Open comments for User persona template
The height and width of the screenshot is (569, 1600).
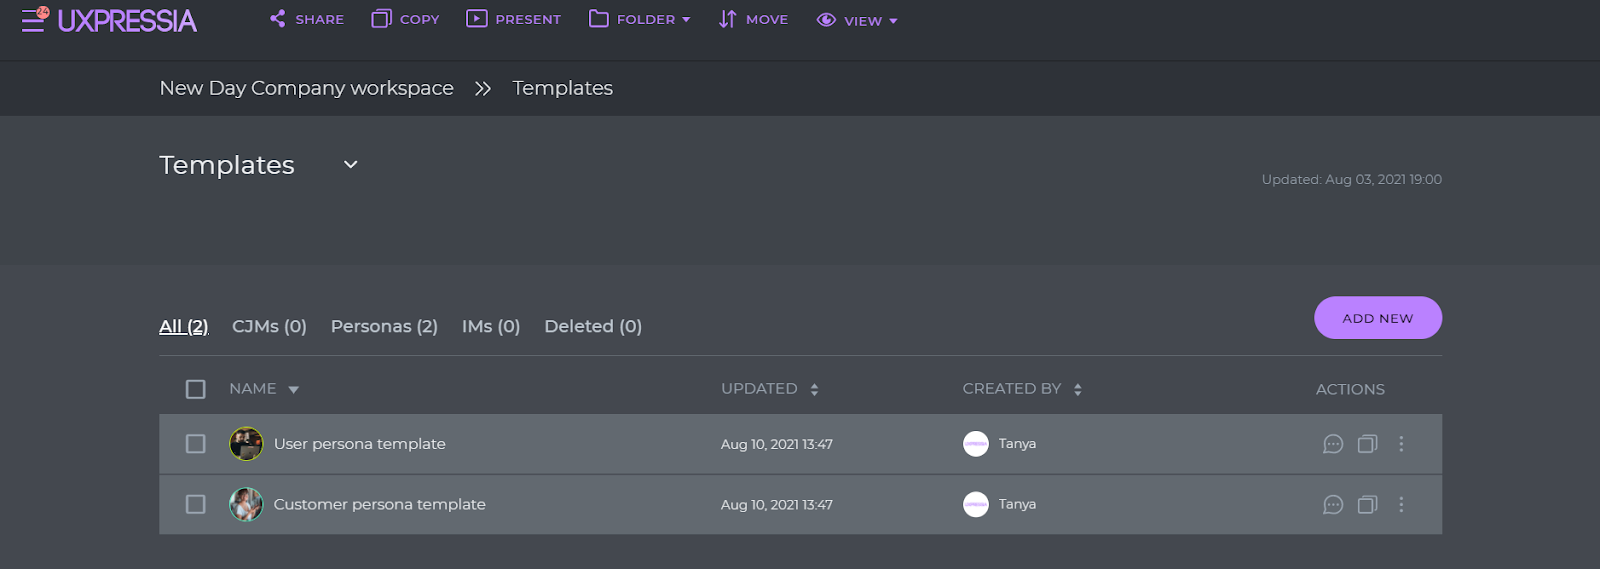tap(1332, 444)
